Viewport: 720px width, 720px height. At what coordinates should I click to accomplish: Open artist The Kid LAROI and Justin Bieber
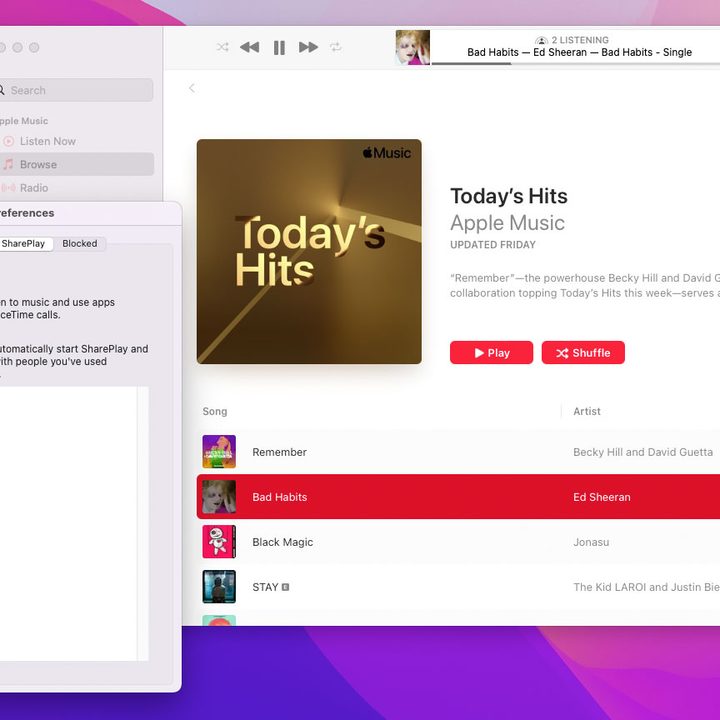click(647, 587)
